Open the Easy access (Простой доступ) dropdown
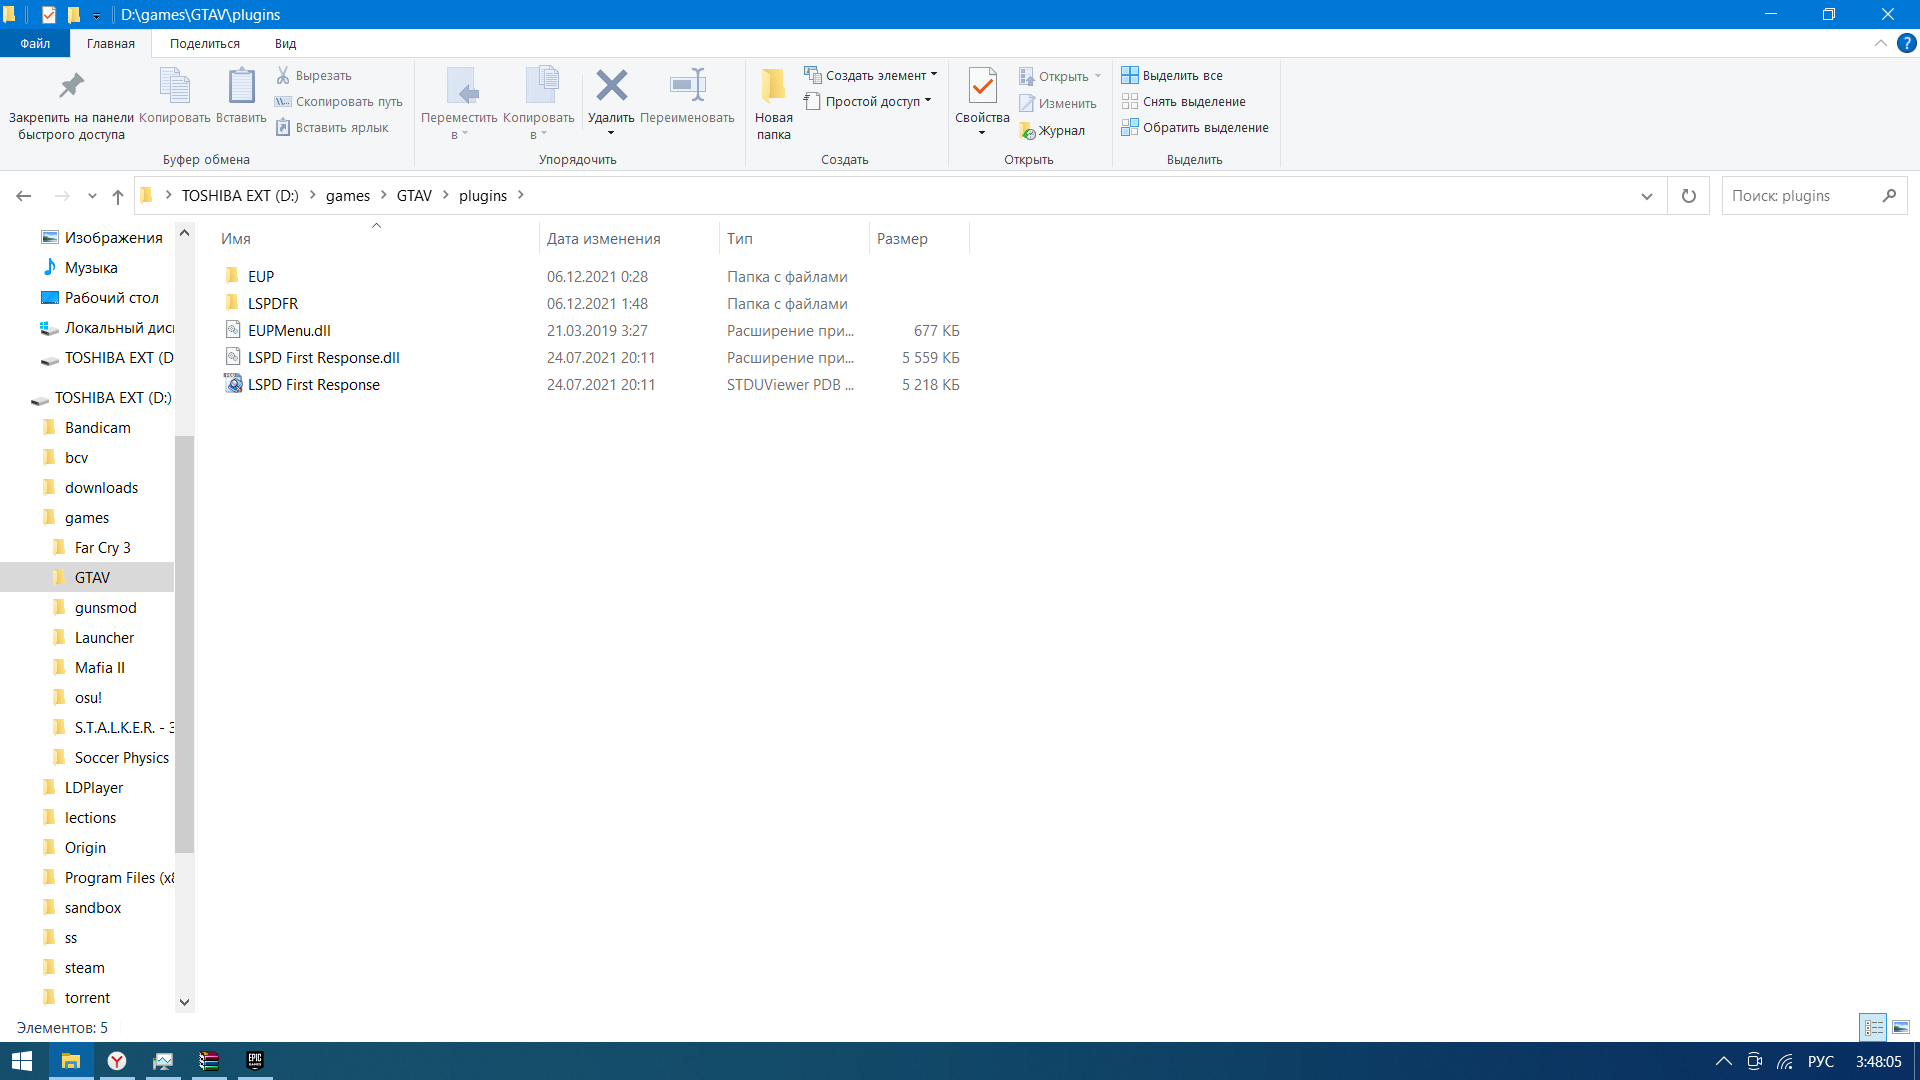Viewport: 1920px width, 1080px height. coord(868,101)
